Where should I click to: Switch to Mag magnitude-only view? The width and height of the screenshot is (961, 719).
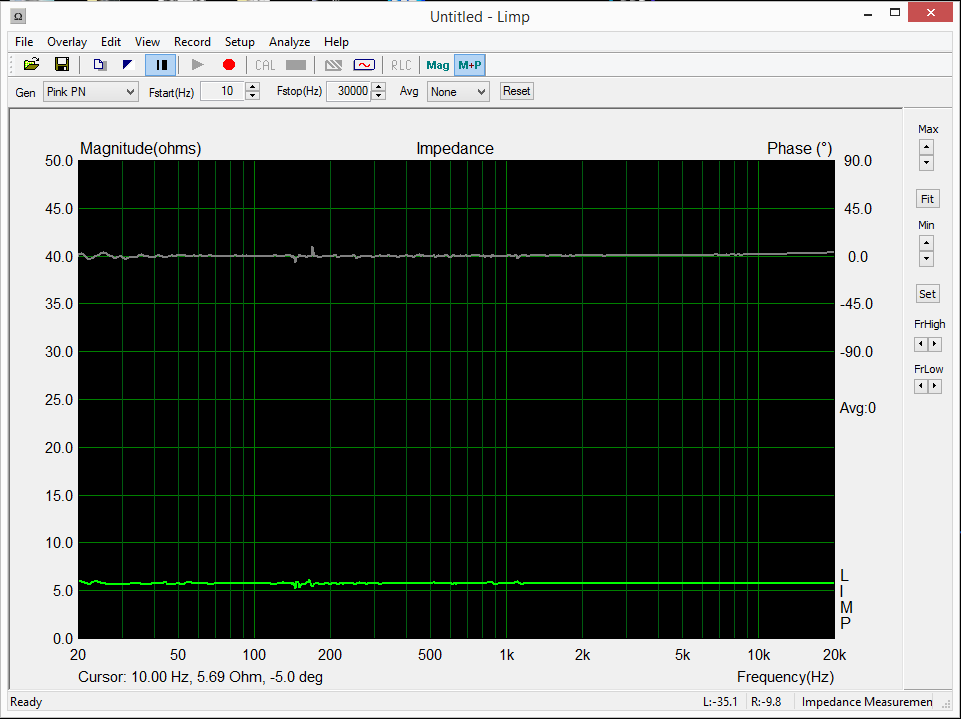(438, 65)
